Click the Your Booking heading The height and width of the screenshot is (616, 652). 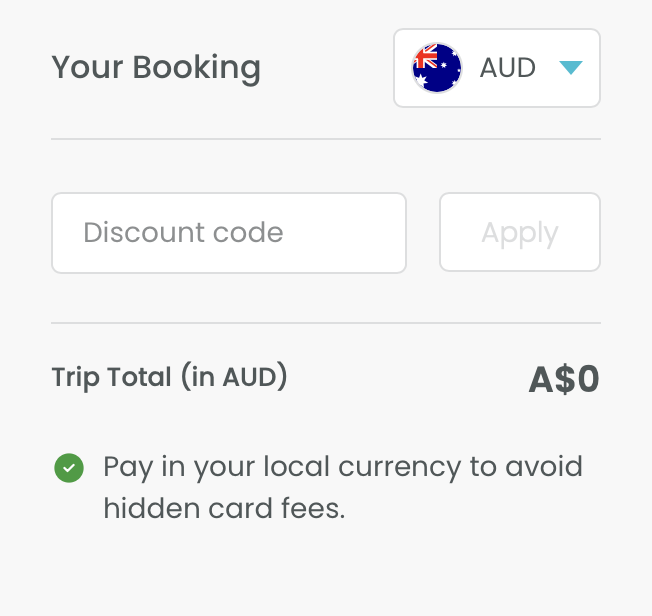[x=156, y=68]
